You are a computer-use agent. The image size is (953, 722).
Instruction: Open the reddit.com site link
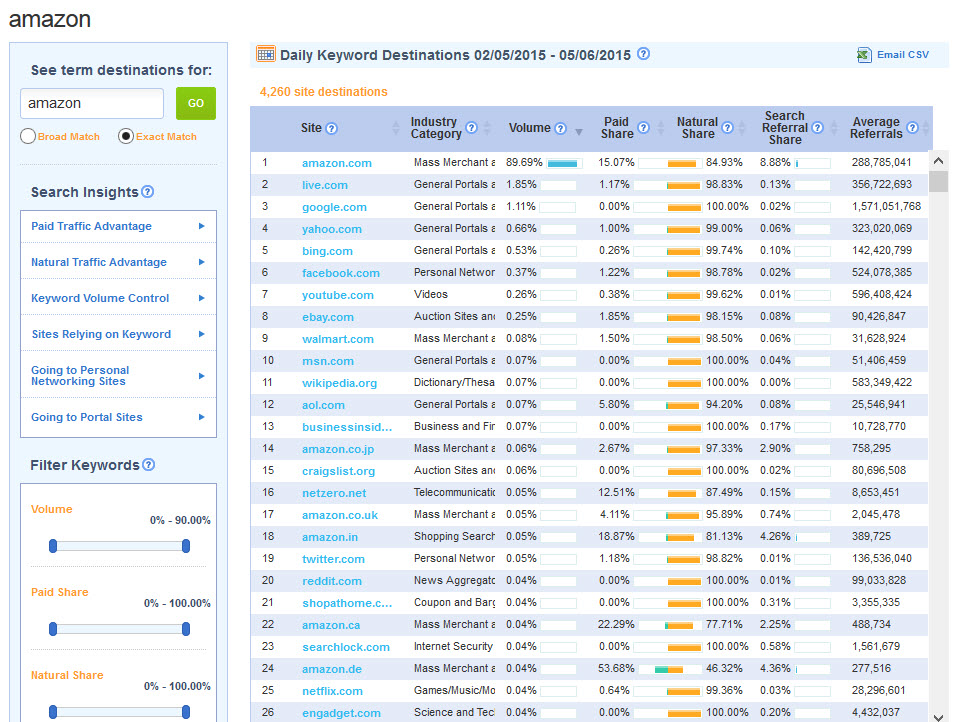click(x=332, y=581)
